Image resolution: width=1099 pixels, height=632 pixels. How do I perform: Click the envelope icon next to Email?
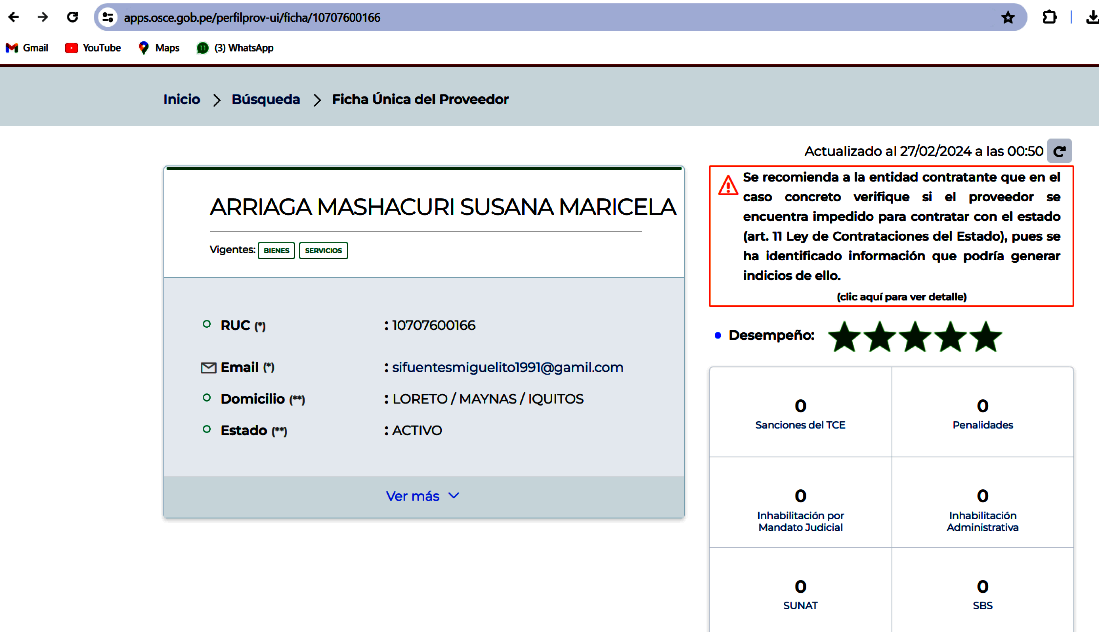click(208, 368)
